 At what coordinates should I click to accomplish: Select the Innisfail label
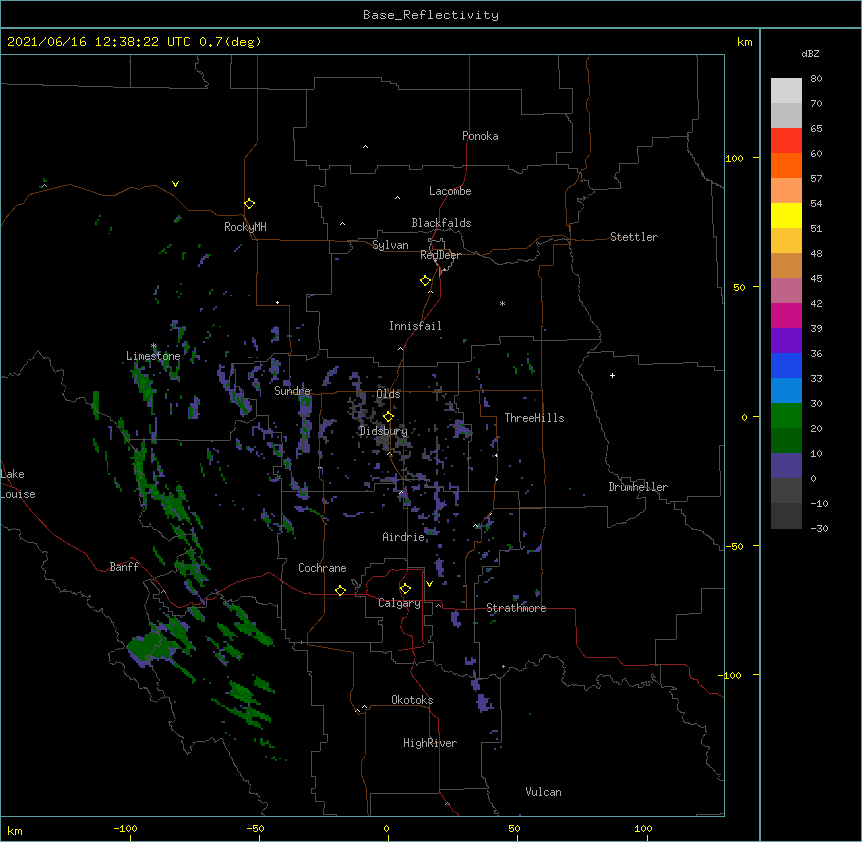tap(415, 326)
